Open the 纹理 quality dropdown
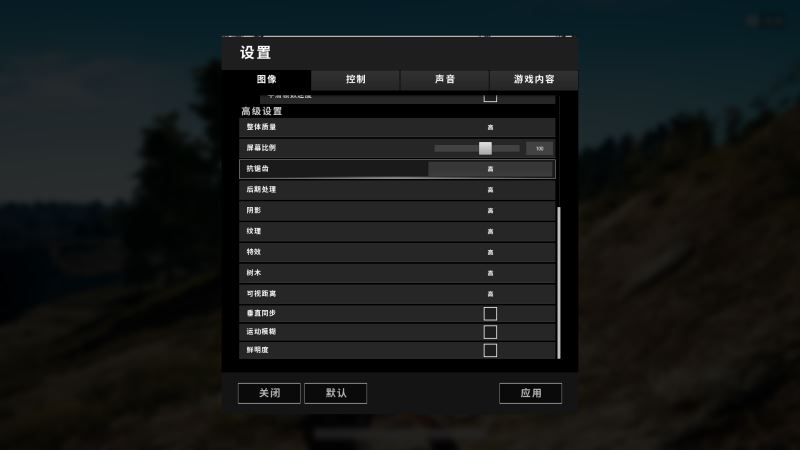Screen dimensions: 800x450 tap(491, 232)
